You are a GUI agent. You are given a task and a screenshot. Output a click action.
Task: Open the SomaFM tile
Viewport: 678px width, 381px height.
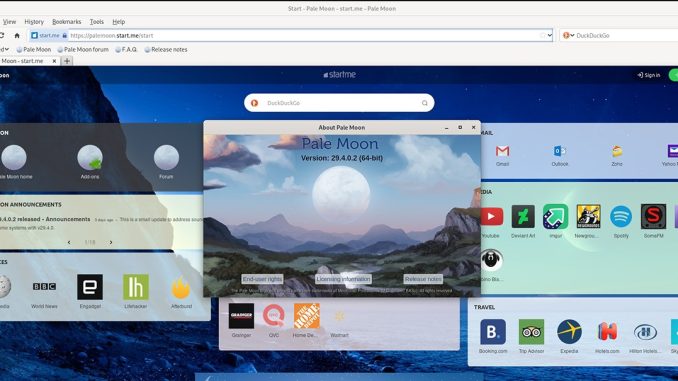pos(653,216)
